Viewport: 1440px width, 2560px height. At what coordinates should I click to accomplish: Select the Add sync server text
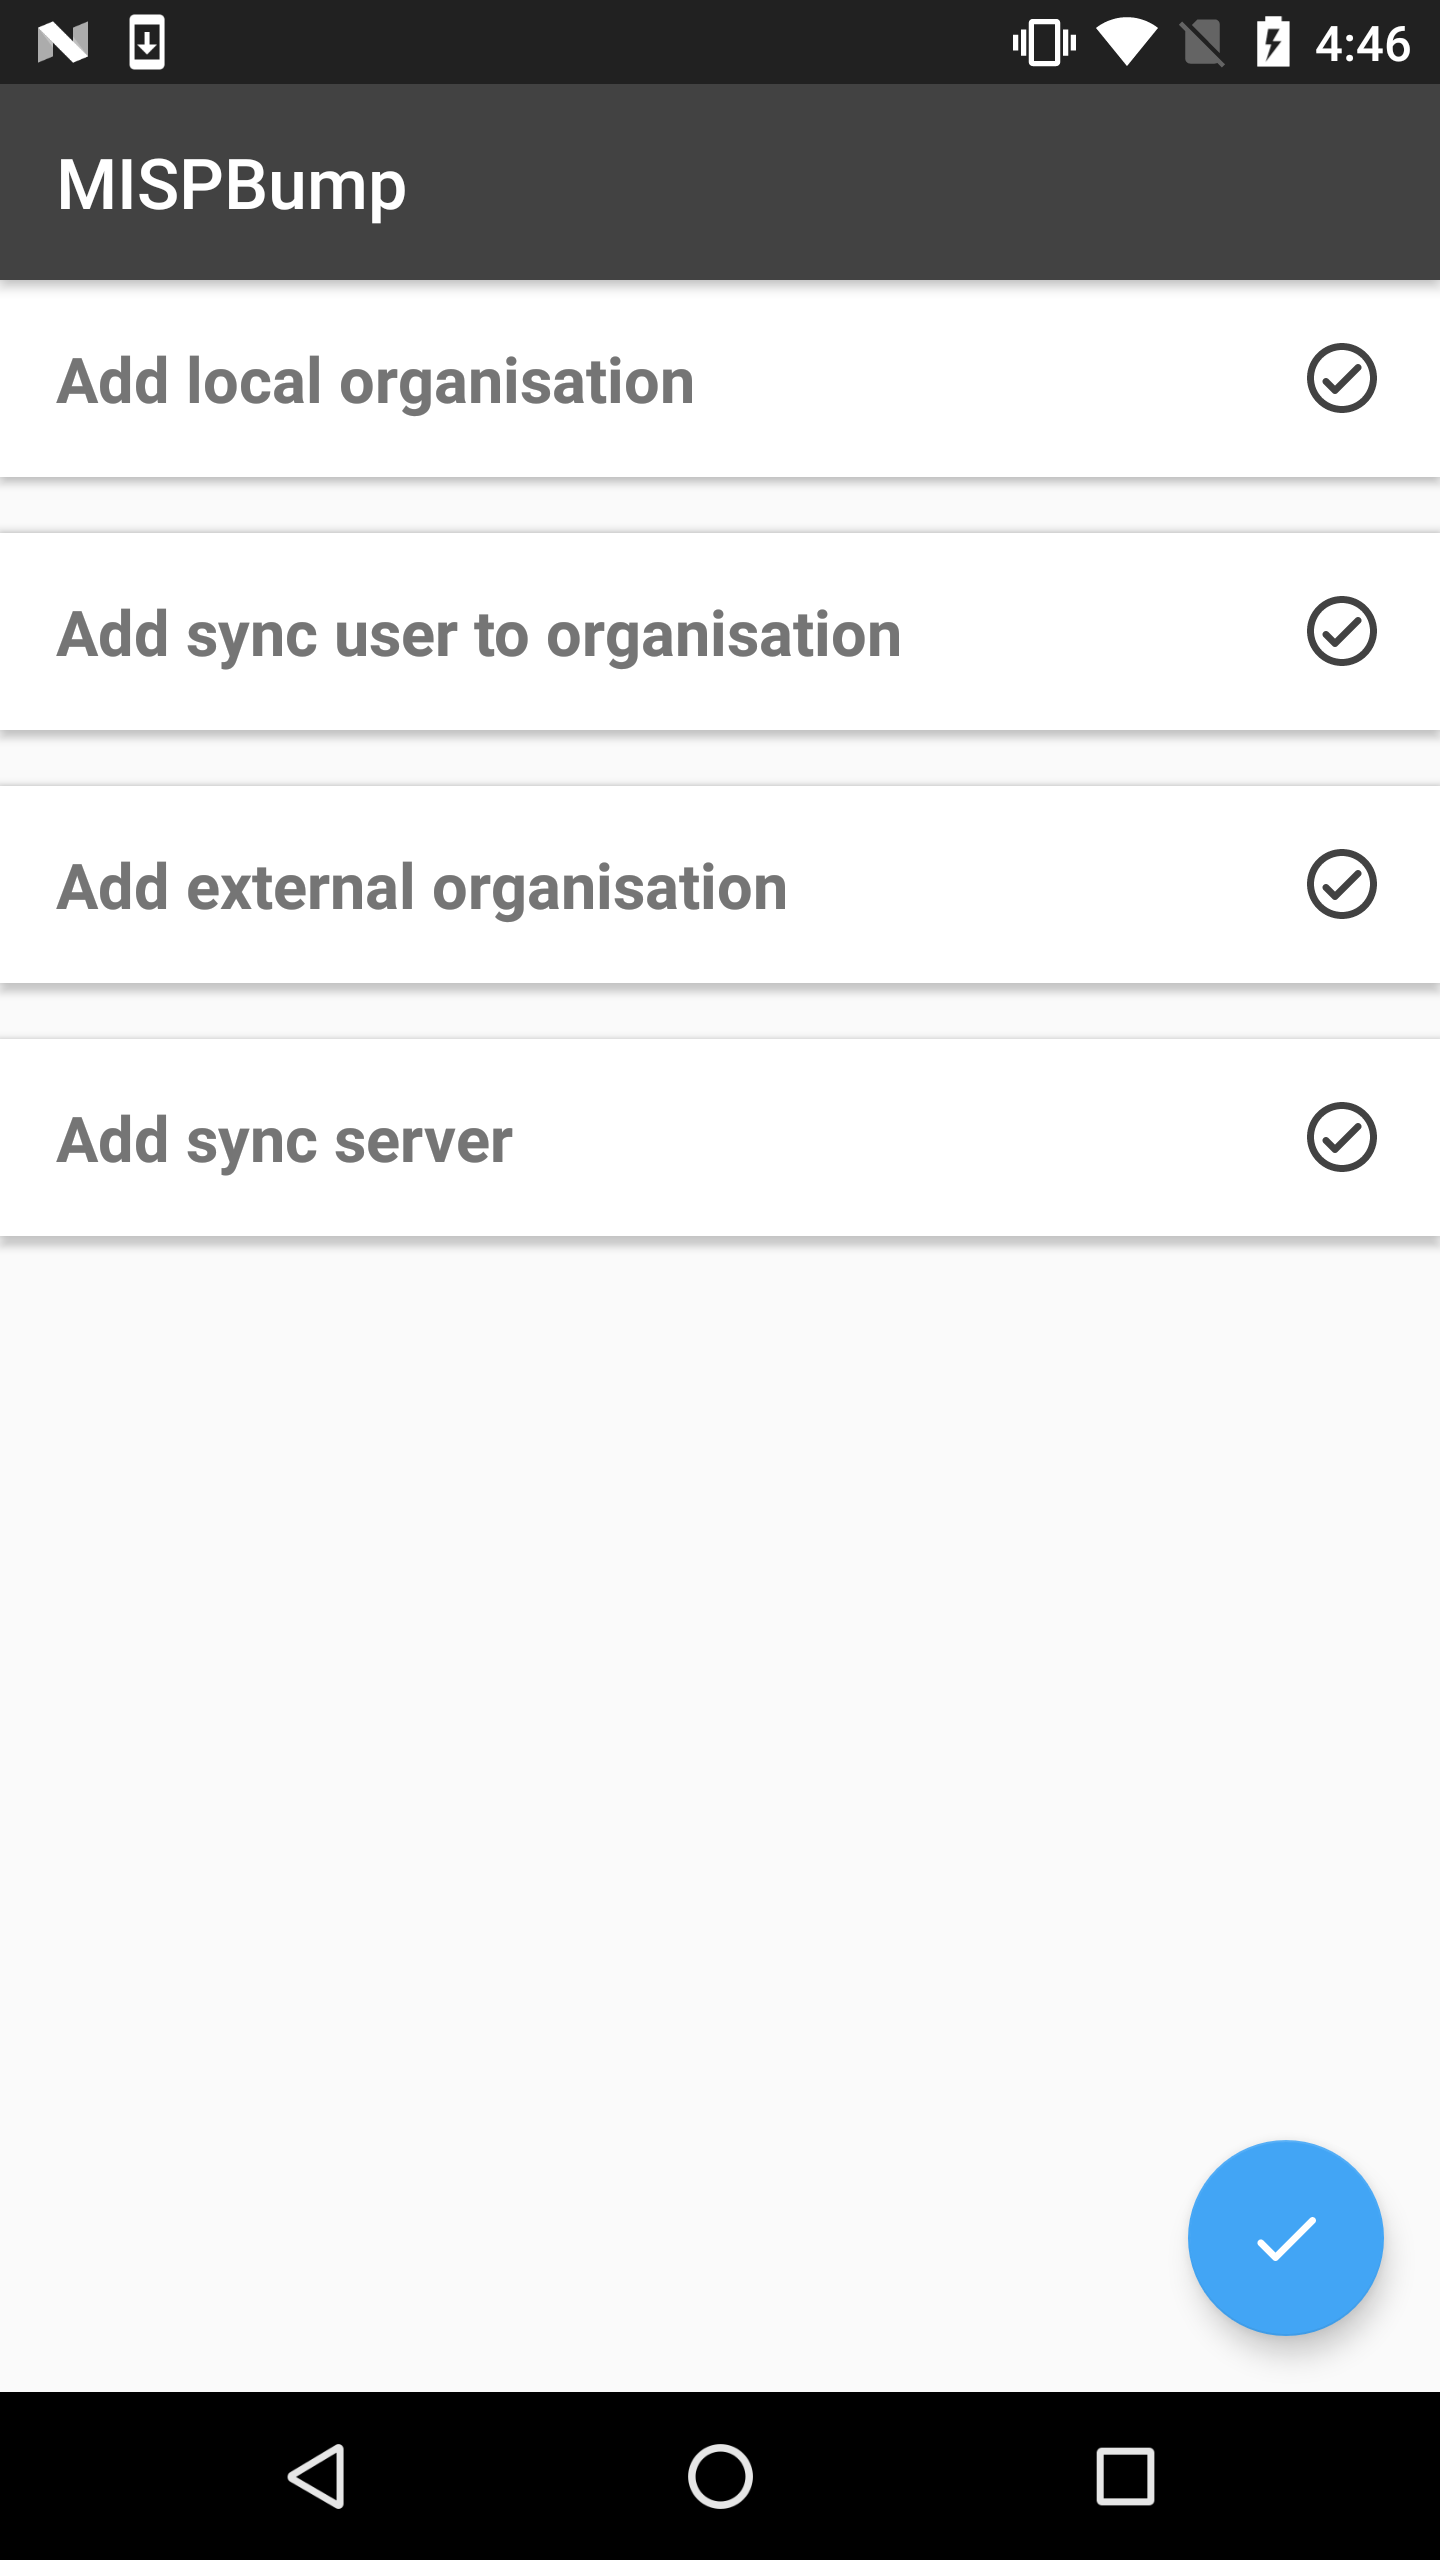(x=284, y=1140)
